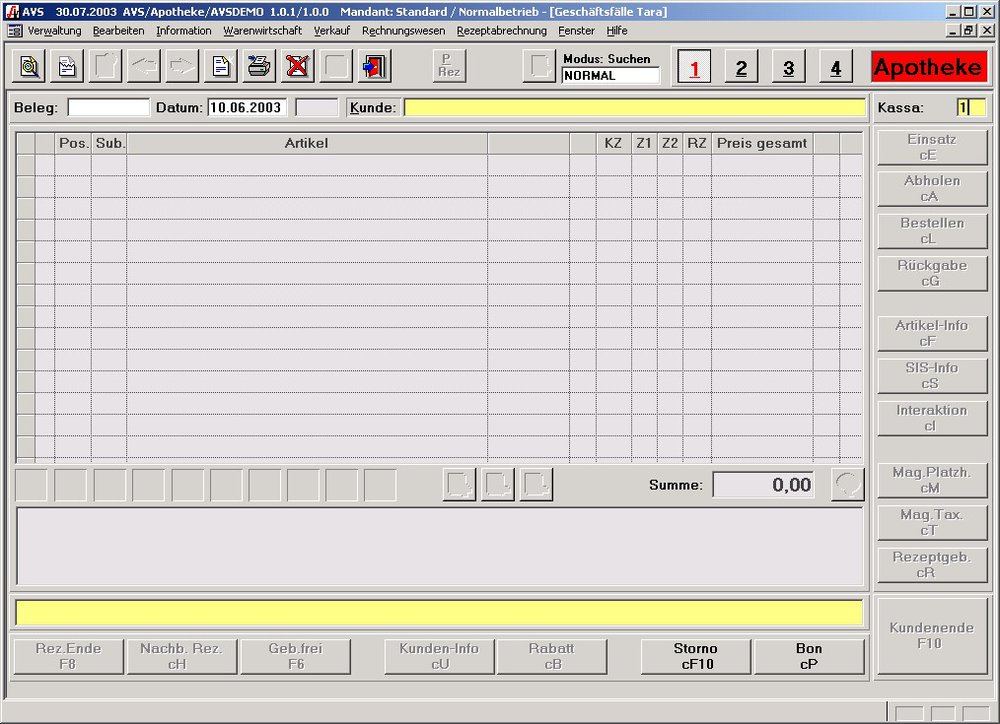Viewport: 1000px width, 724px height.
Task: Click the blank page document icon
Action: 219,67
